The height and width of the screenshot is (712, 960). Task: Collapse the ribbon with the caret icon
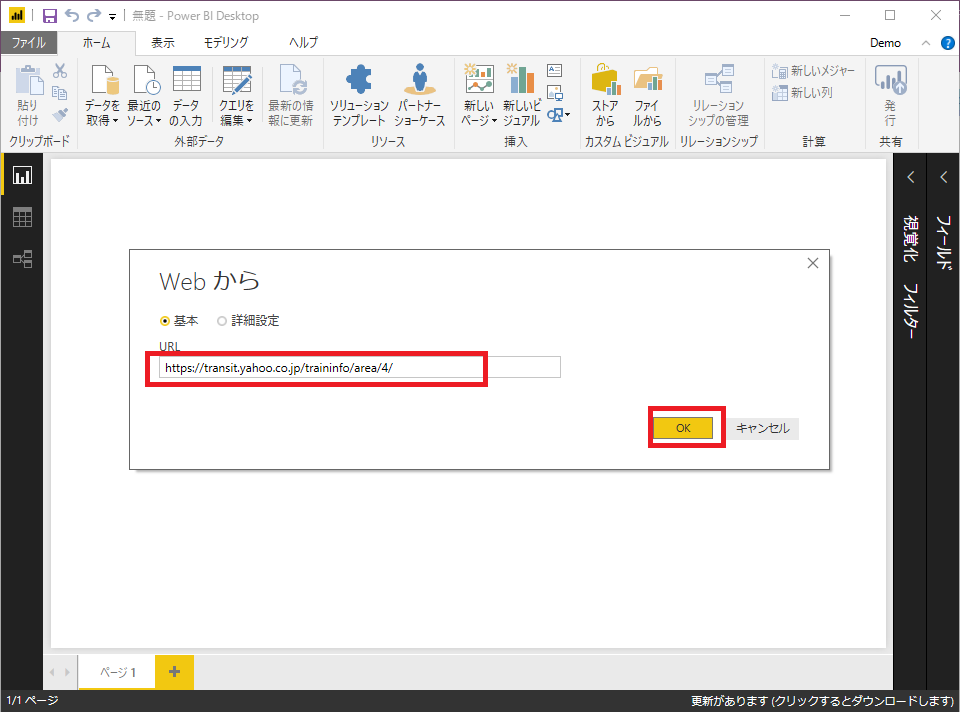pyautogui.click(x=926, y=43)
